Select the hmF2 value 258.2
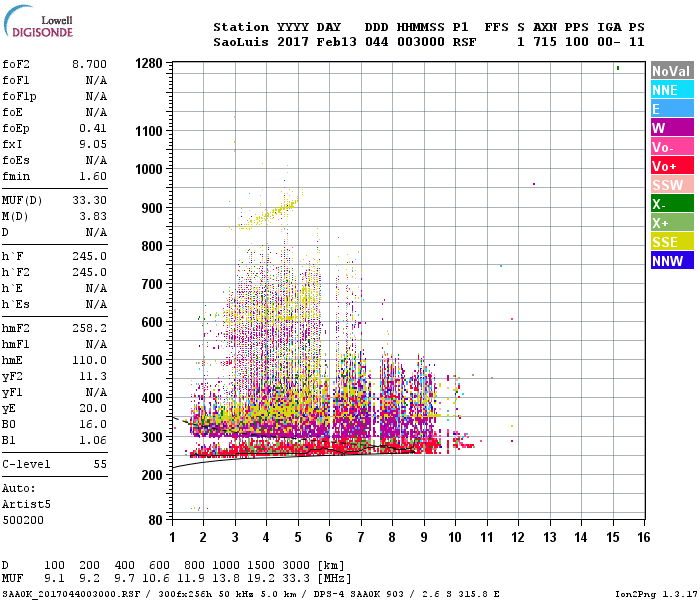700x600 pixels. point(89,328)
